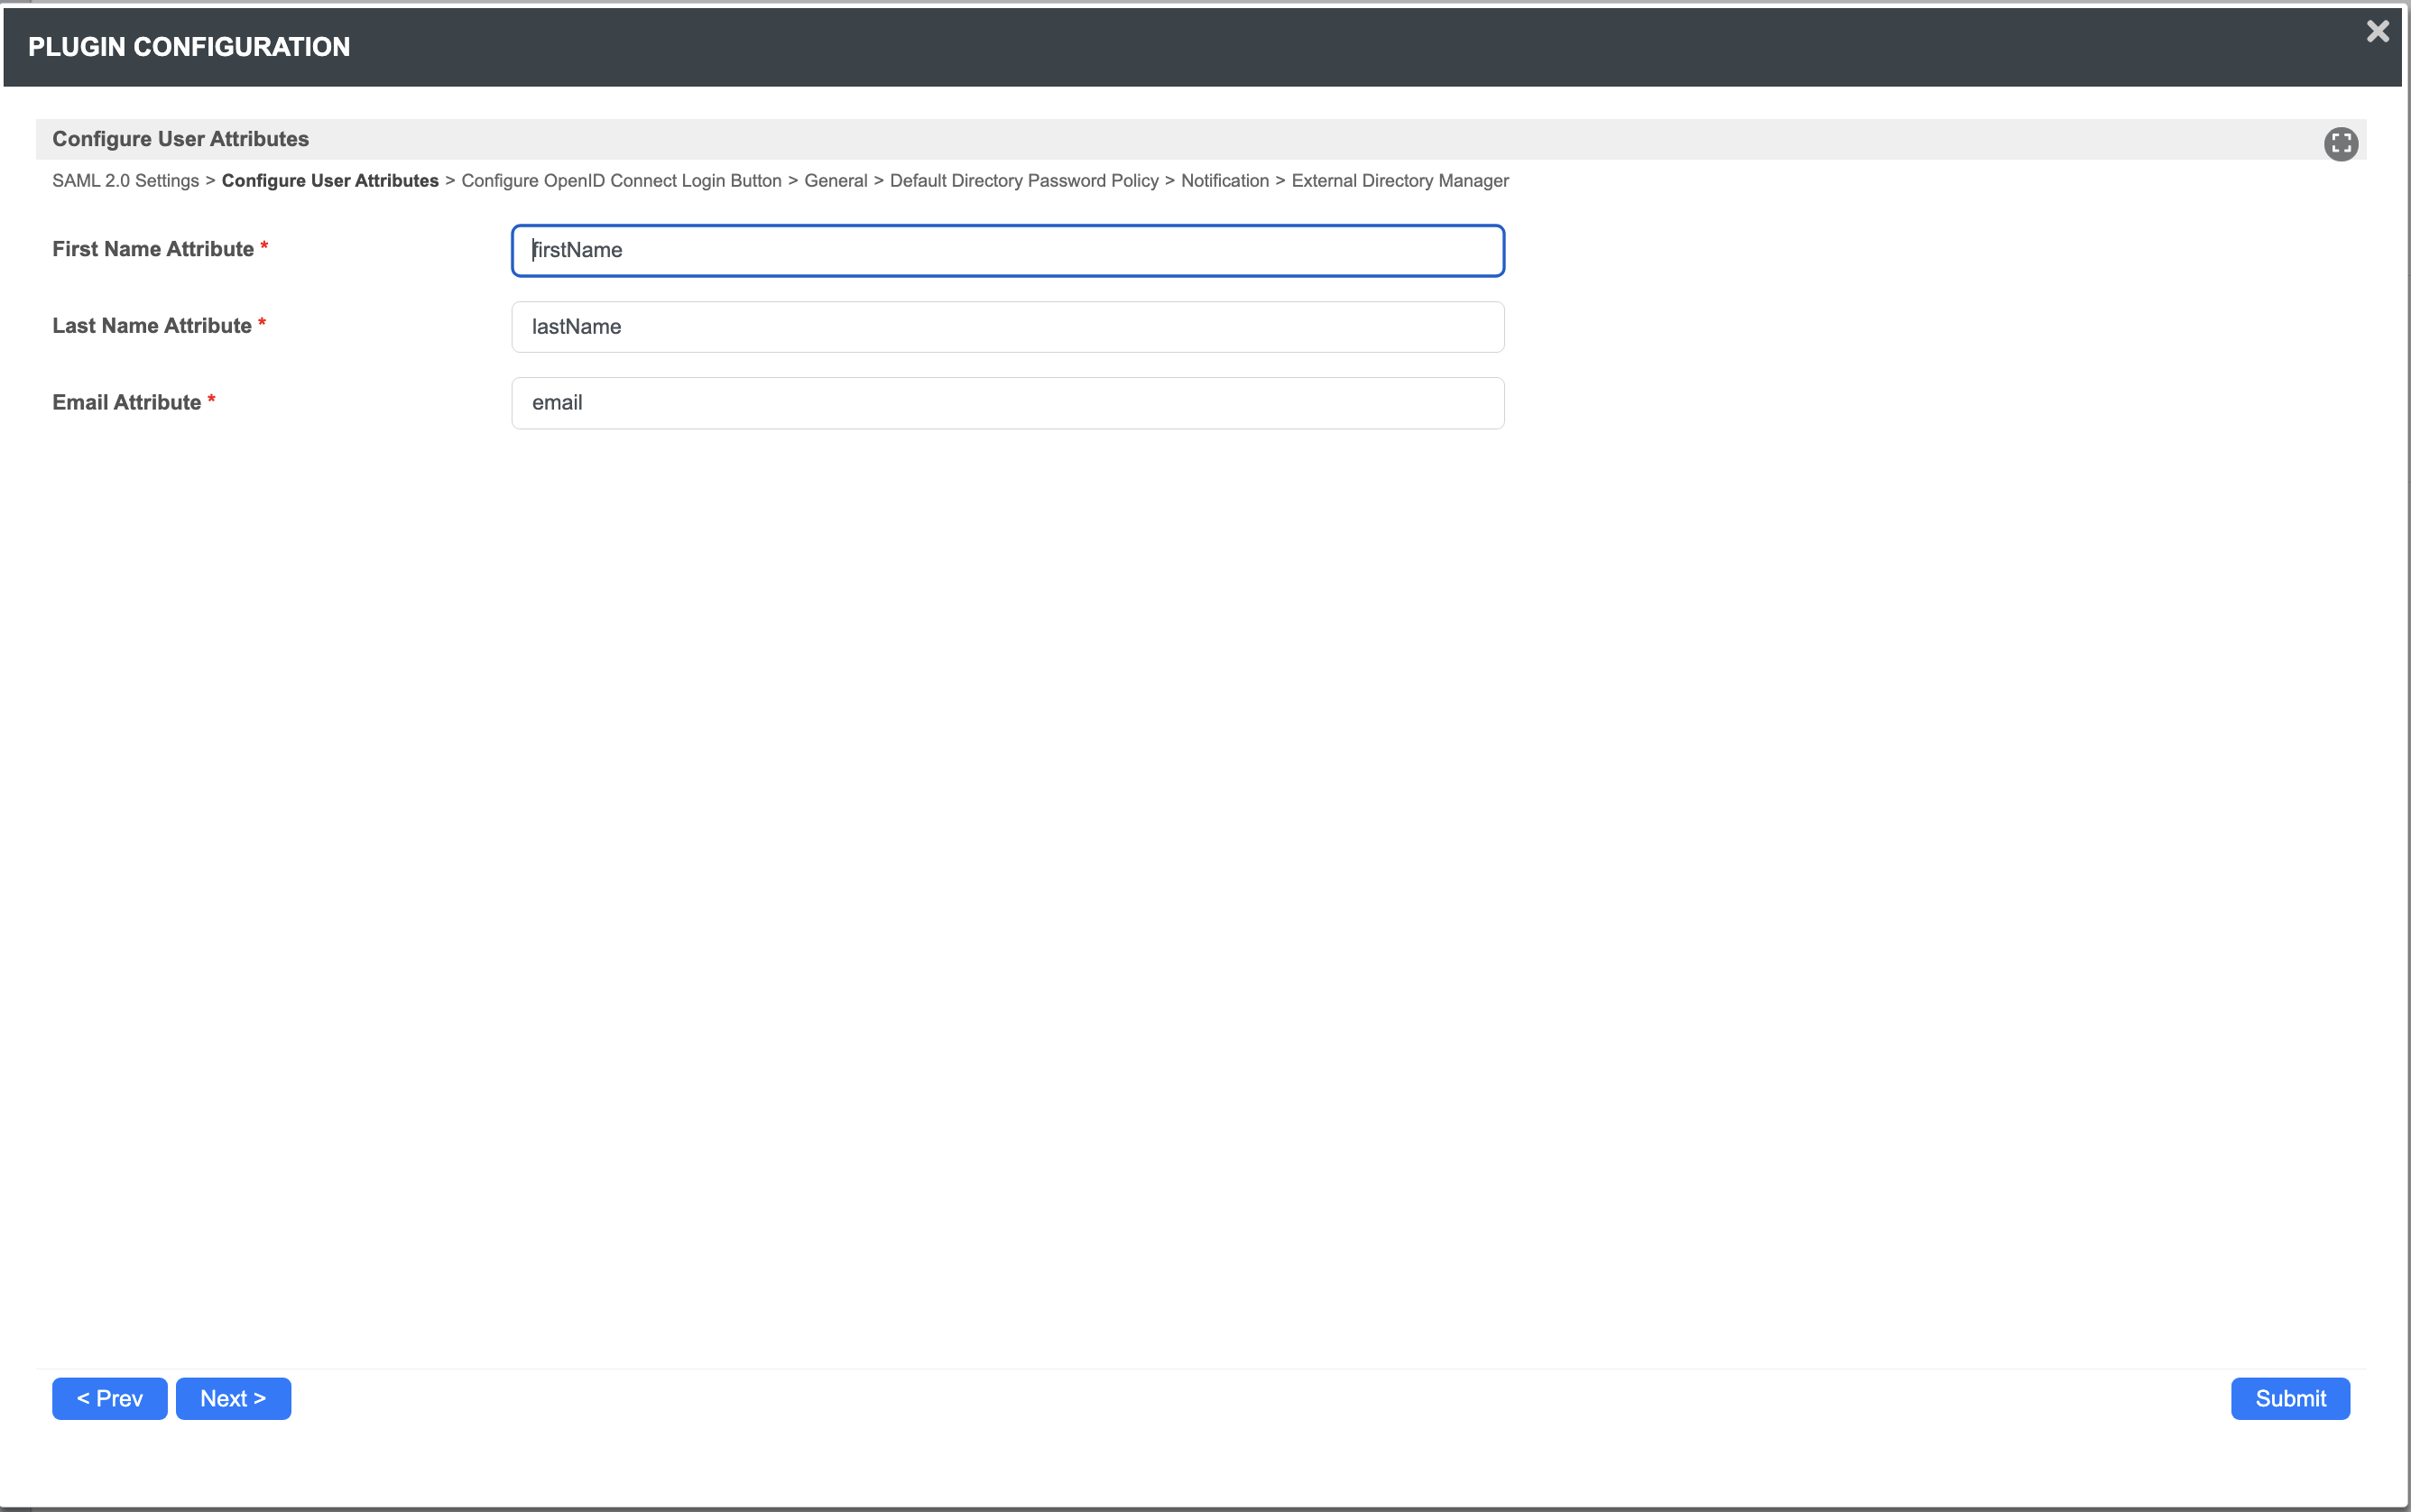This screenshot has height=1512, width=2411.
Task: Open the External Directory Manager step
Action: 1399,181
